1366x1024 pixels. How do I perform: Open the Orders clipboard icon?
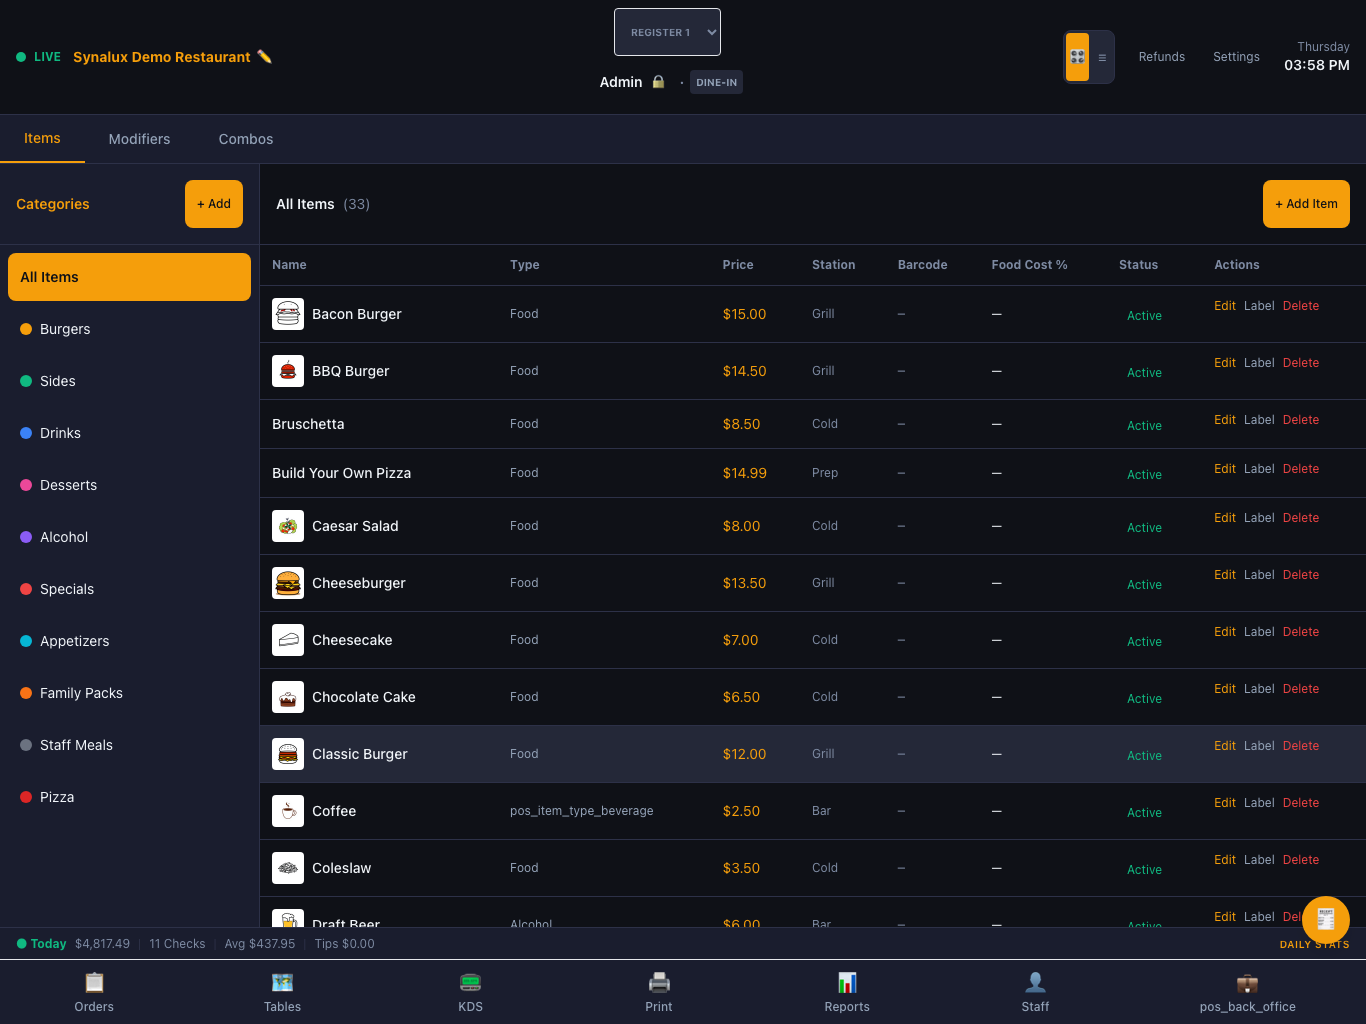[94, 983]
